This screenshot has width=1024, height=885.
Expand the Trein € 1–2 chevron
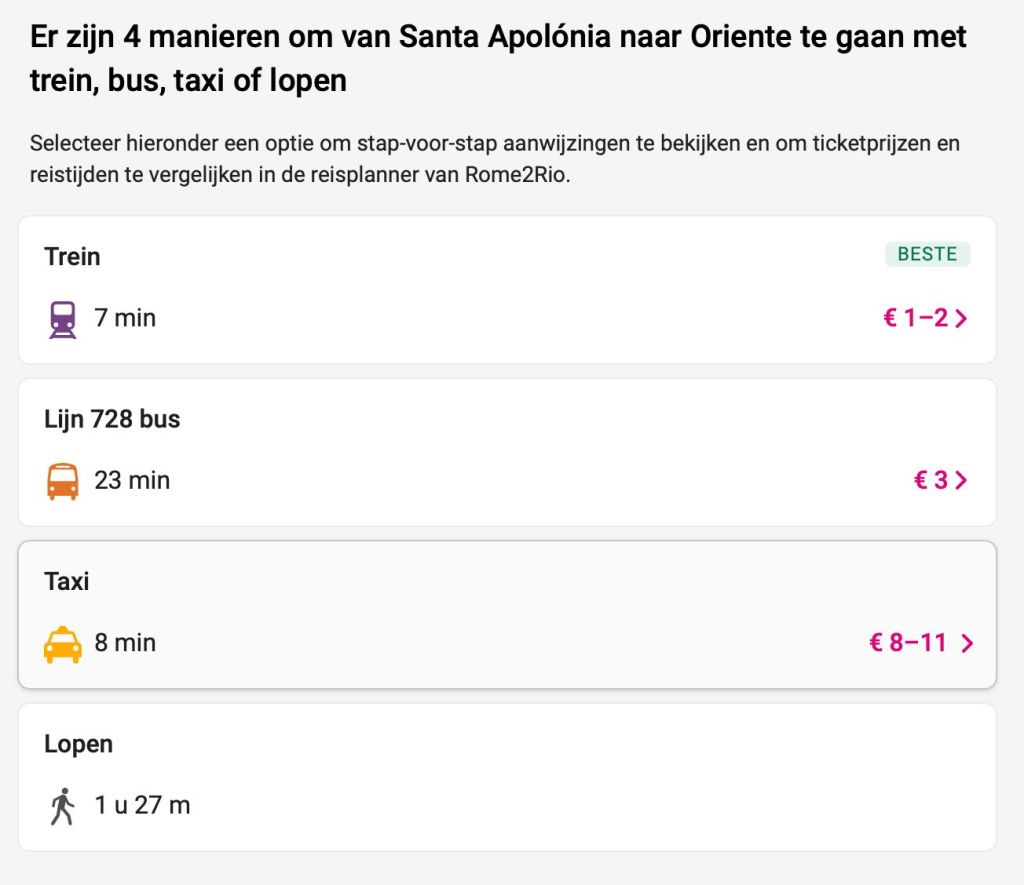coord(962,319)
